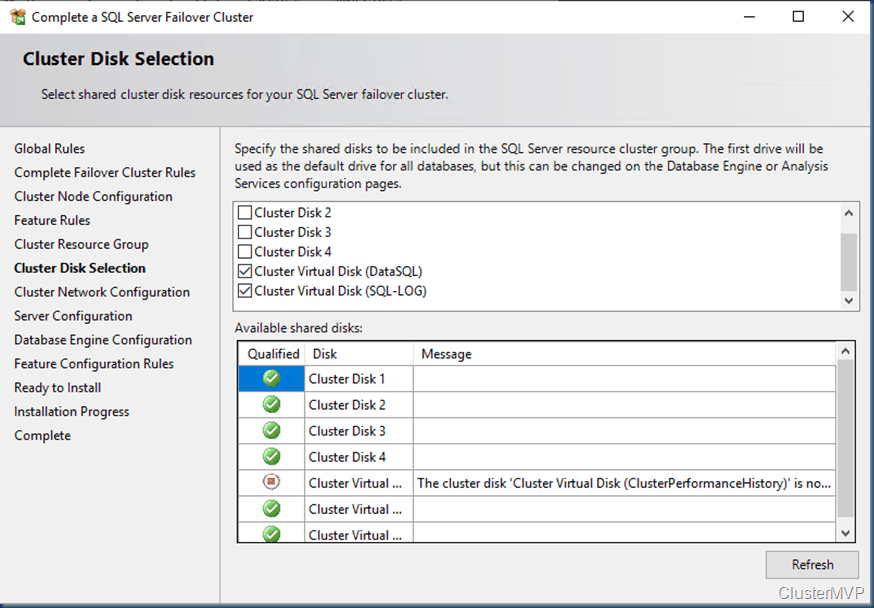Select Database Engine Configuration step
Image resolution: width=874 pixels, height=608 pixels.
[103, 340]
